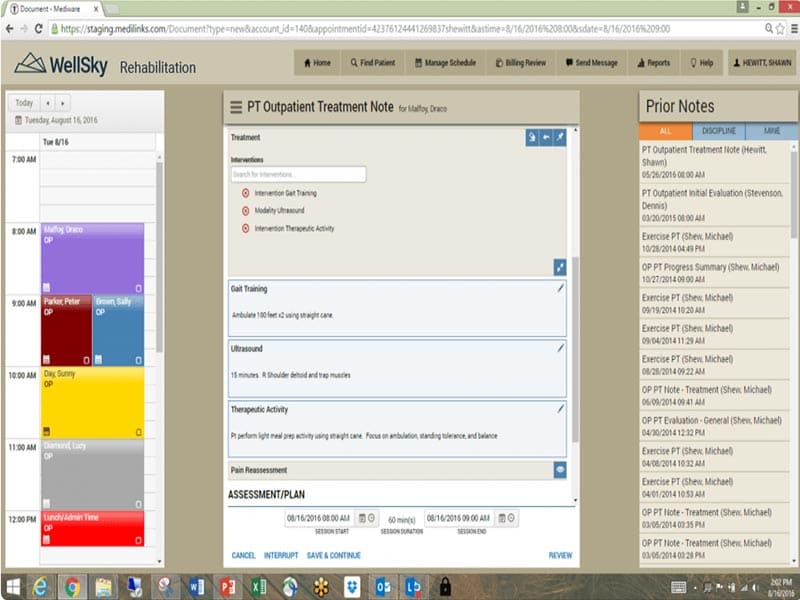This screenshot has width=800, height=600.
Task: Remove the Intervention Therapeutic Activity item
Action: 245,229
